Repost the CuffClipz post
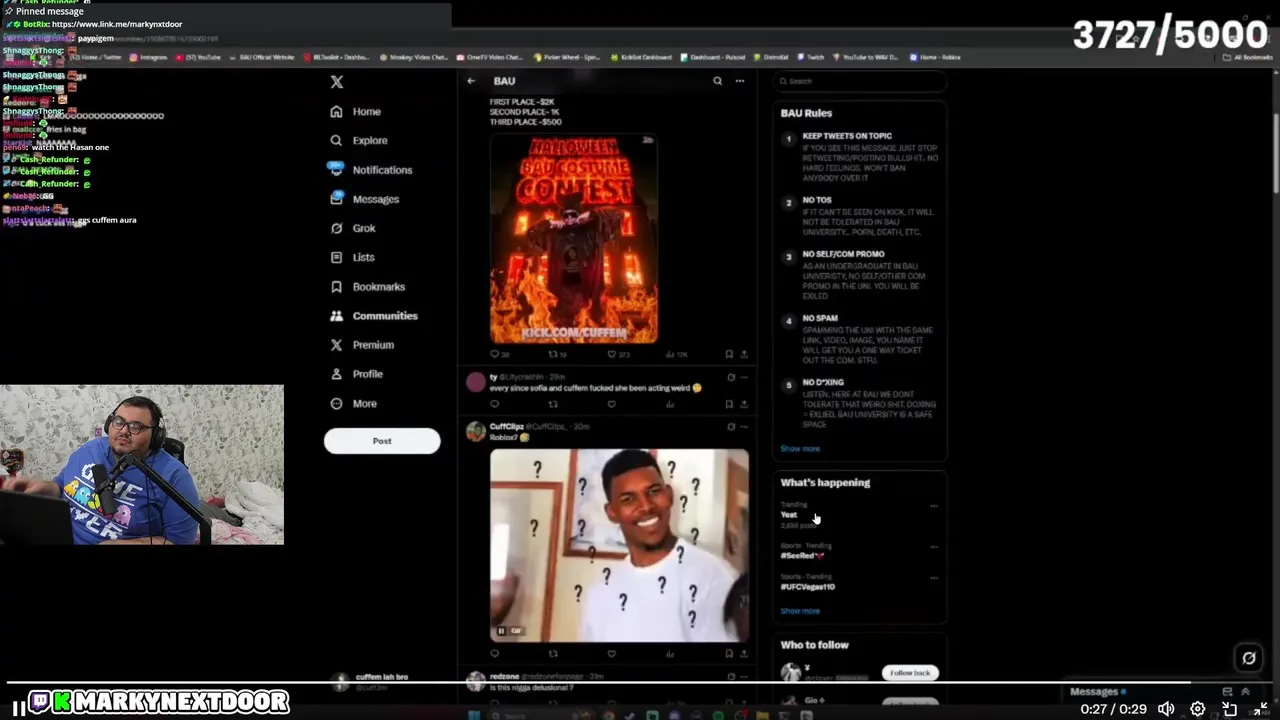This screenshot has height=720, width=1280. (x=553, y=654)
